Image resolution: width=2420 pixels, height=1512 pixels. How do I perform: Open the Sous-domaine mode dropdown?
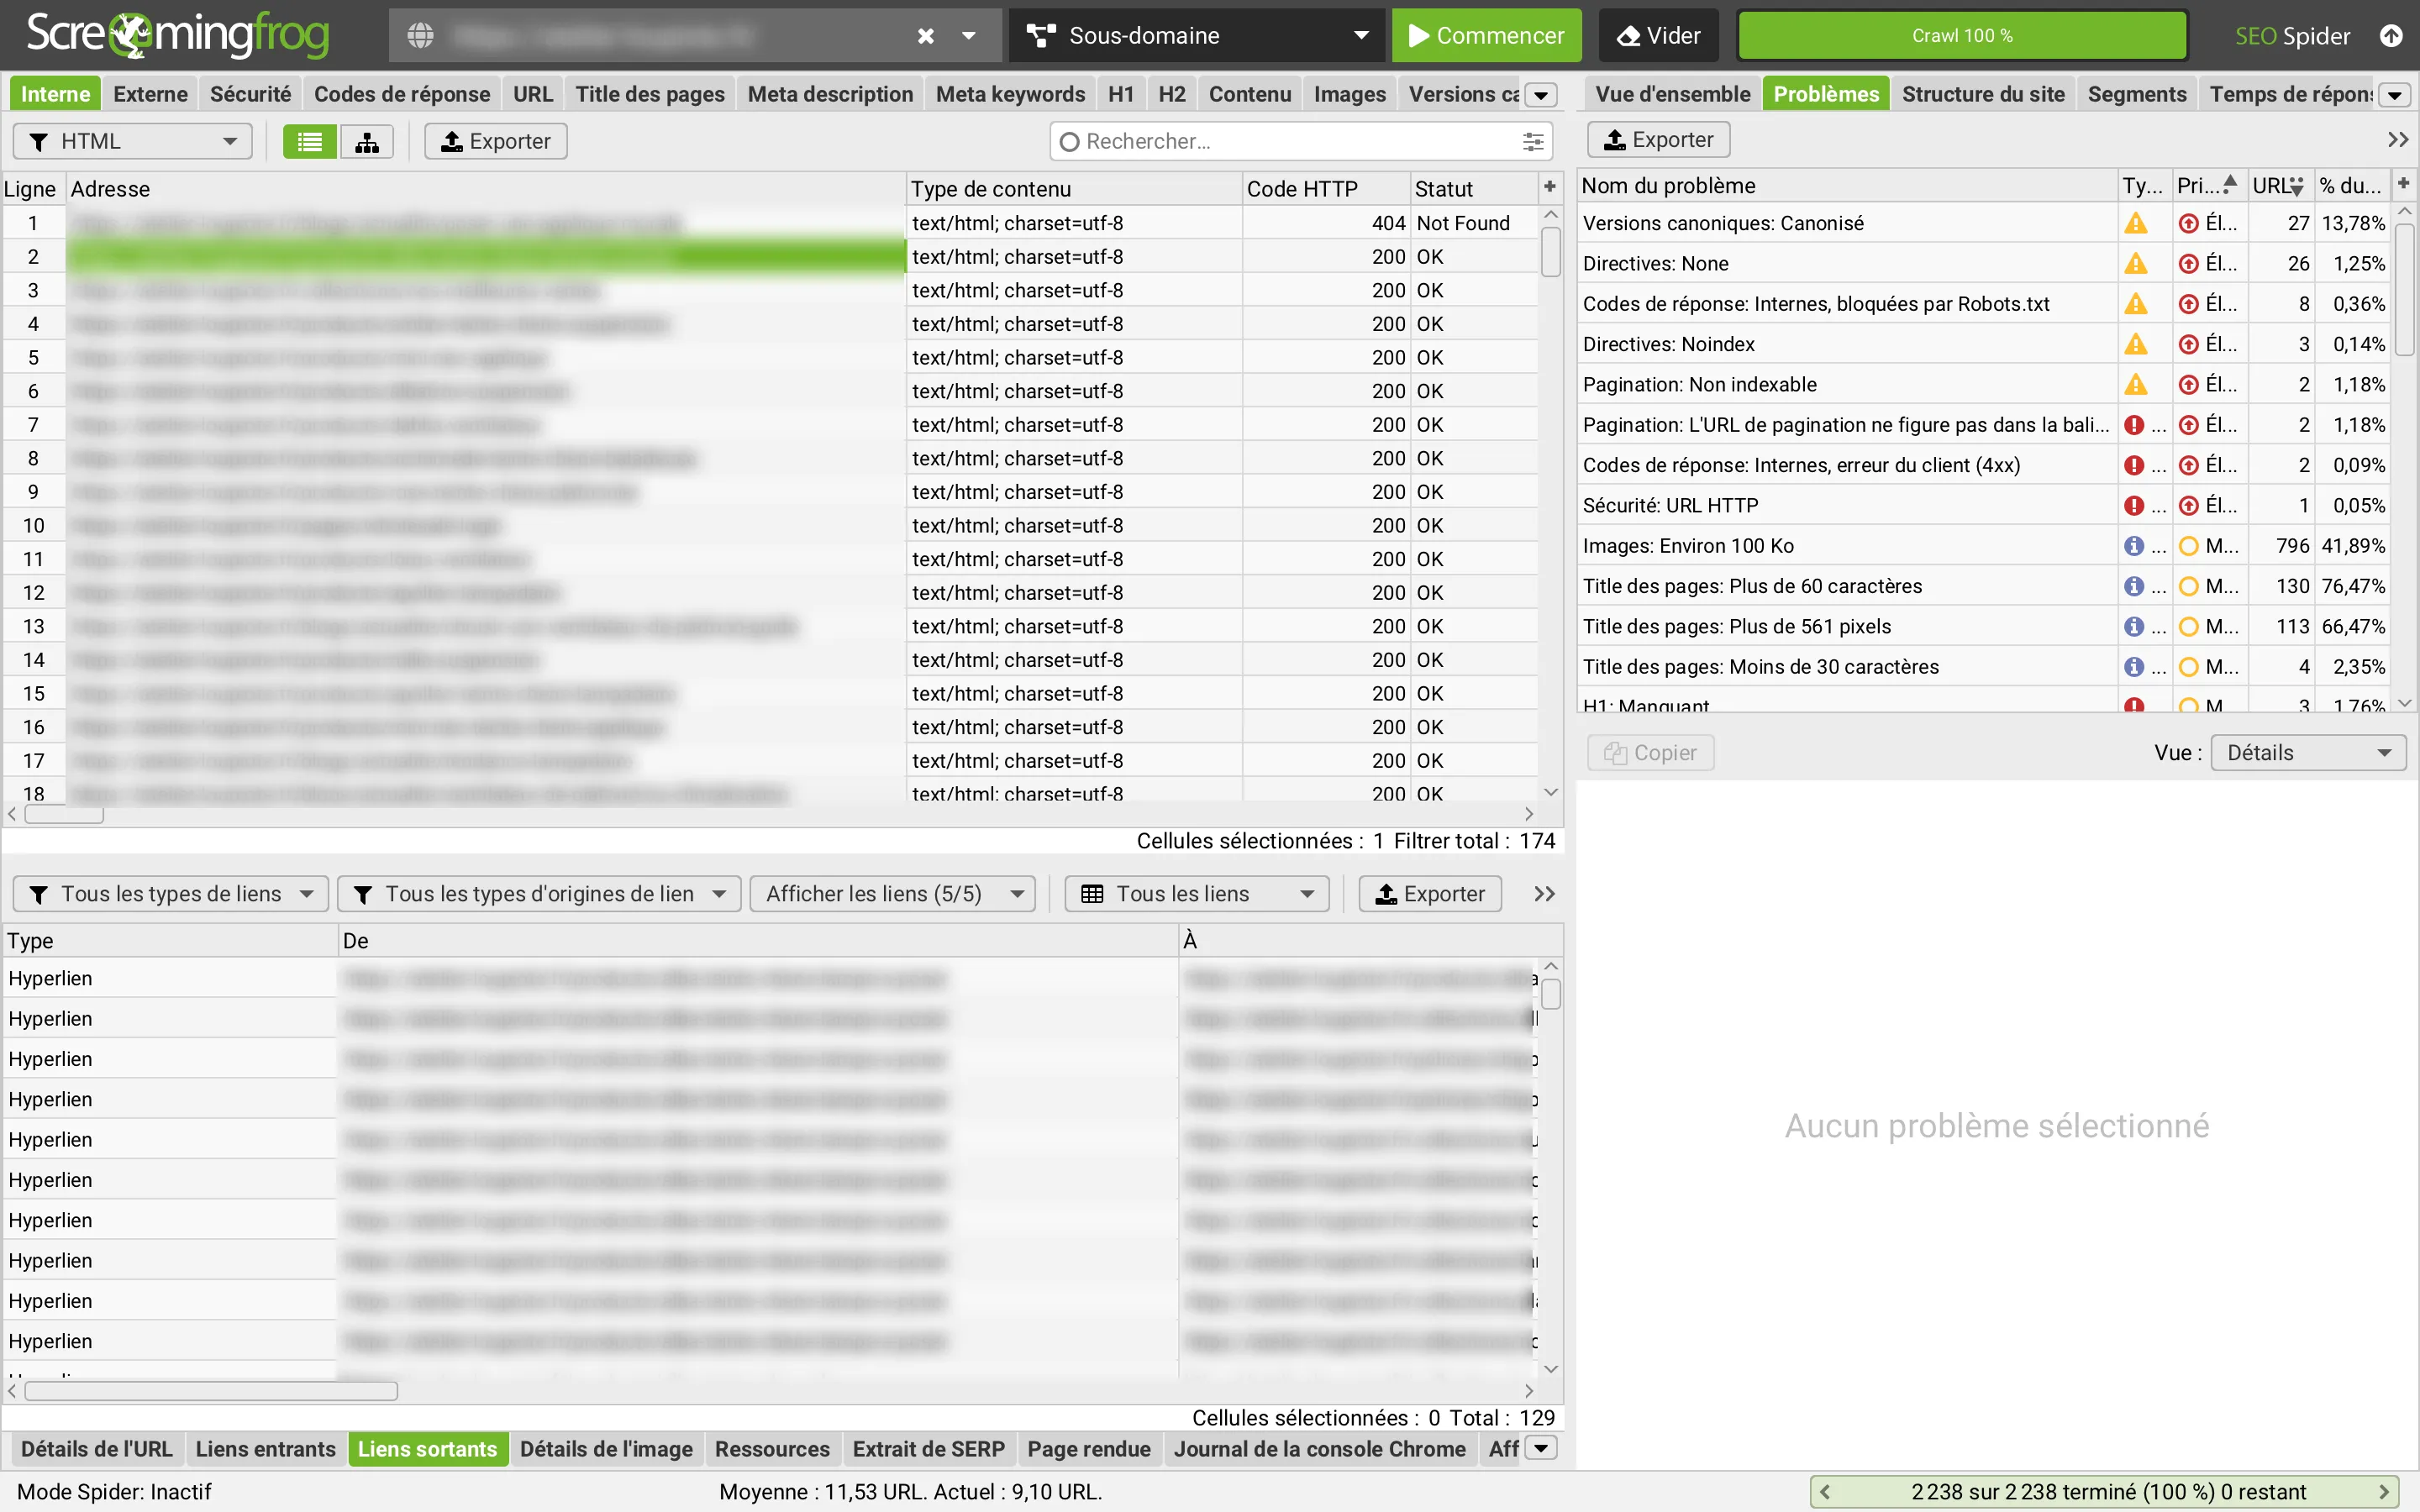pos(1197,36)
